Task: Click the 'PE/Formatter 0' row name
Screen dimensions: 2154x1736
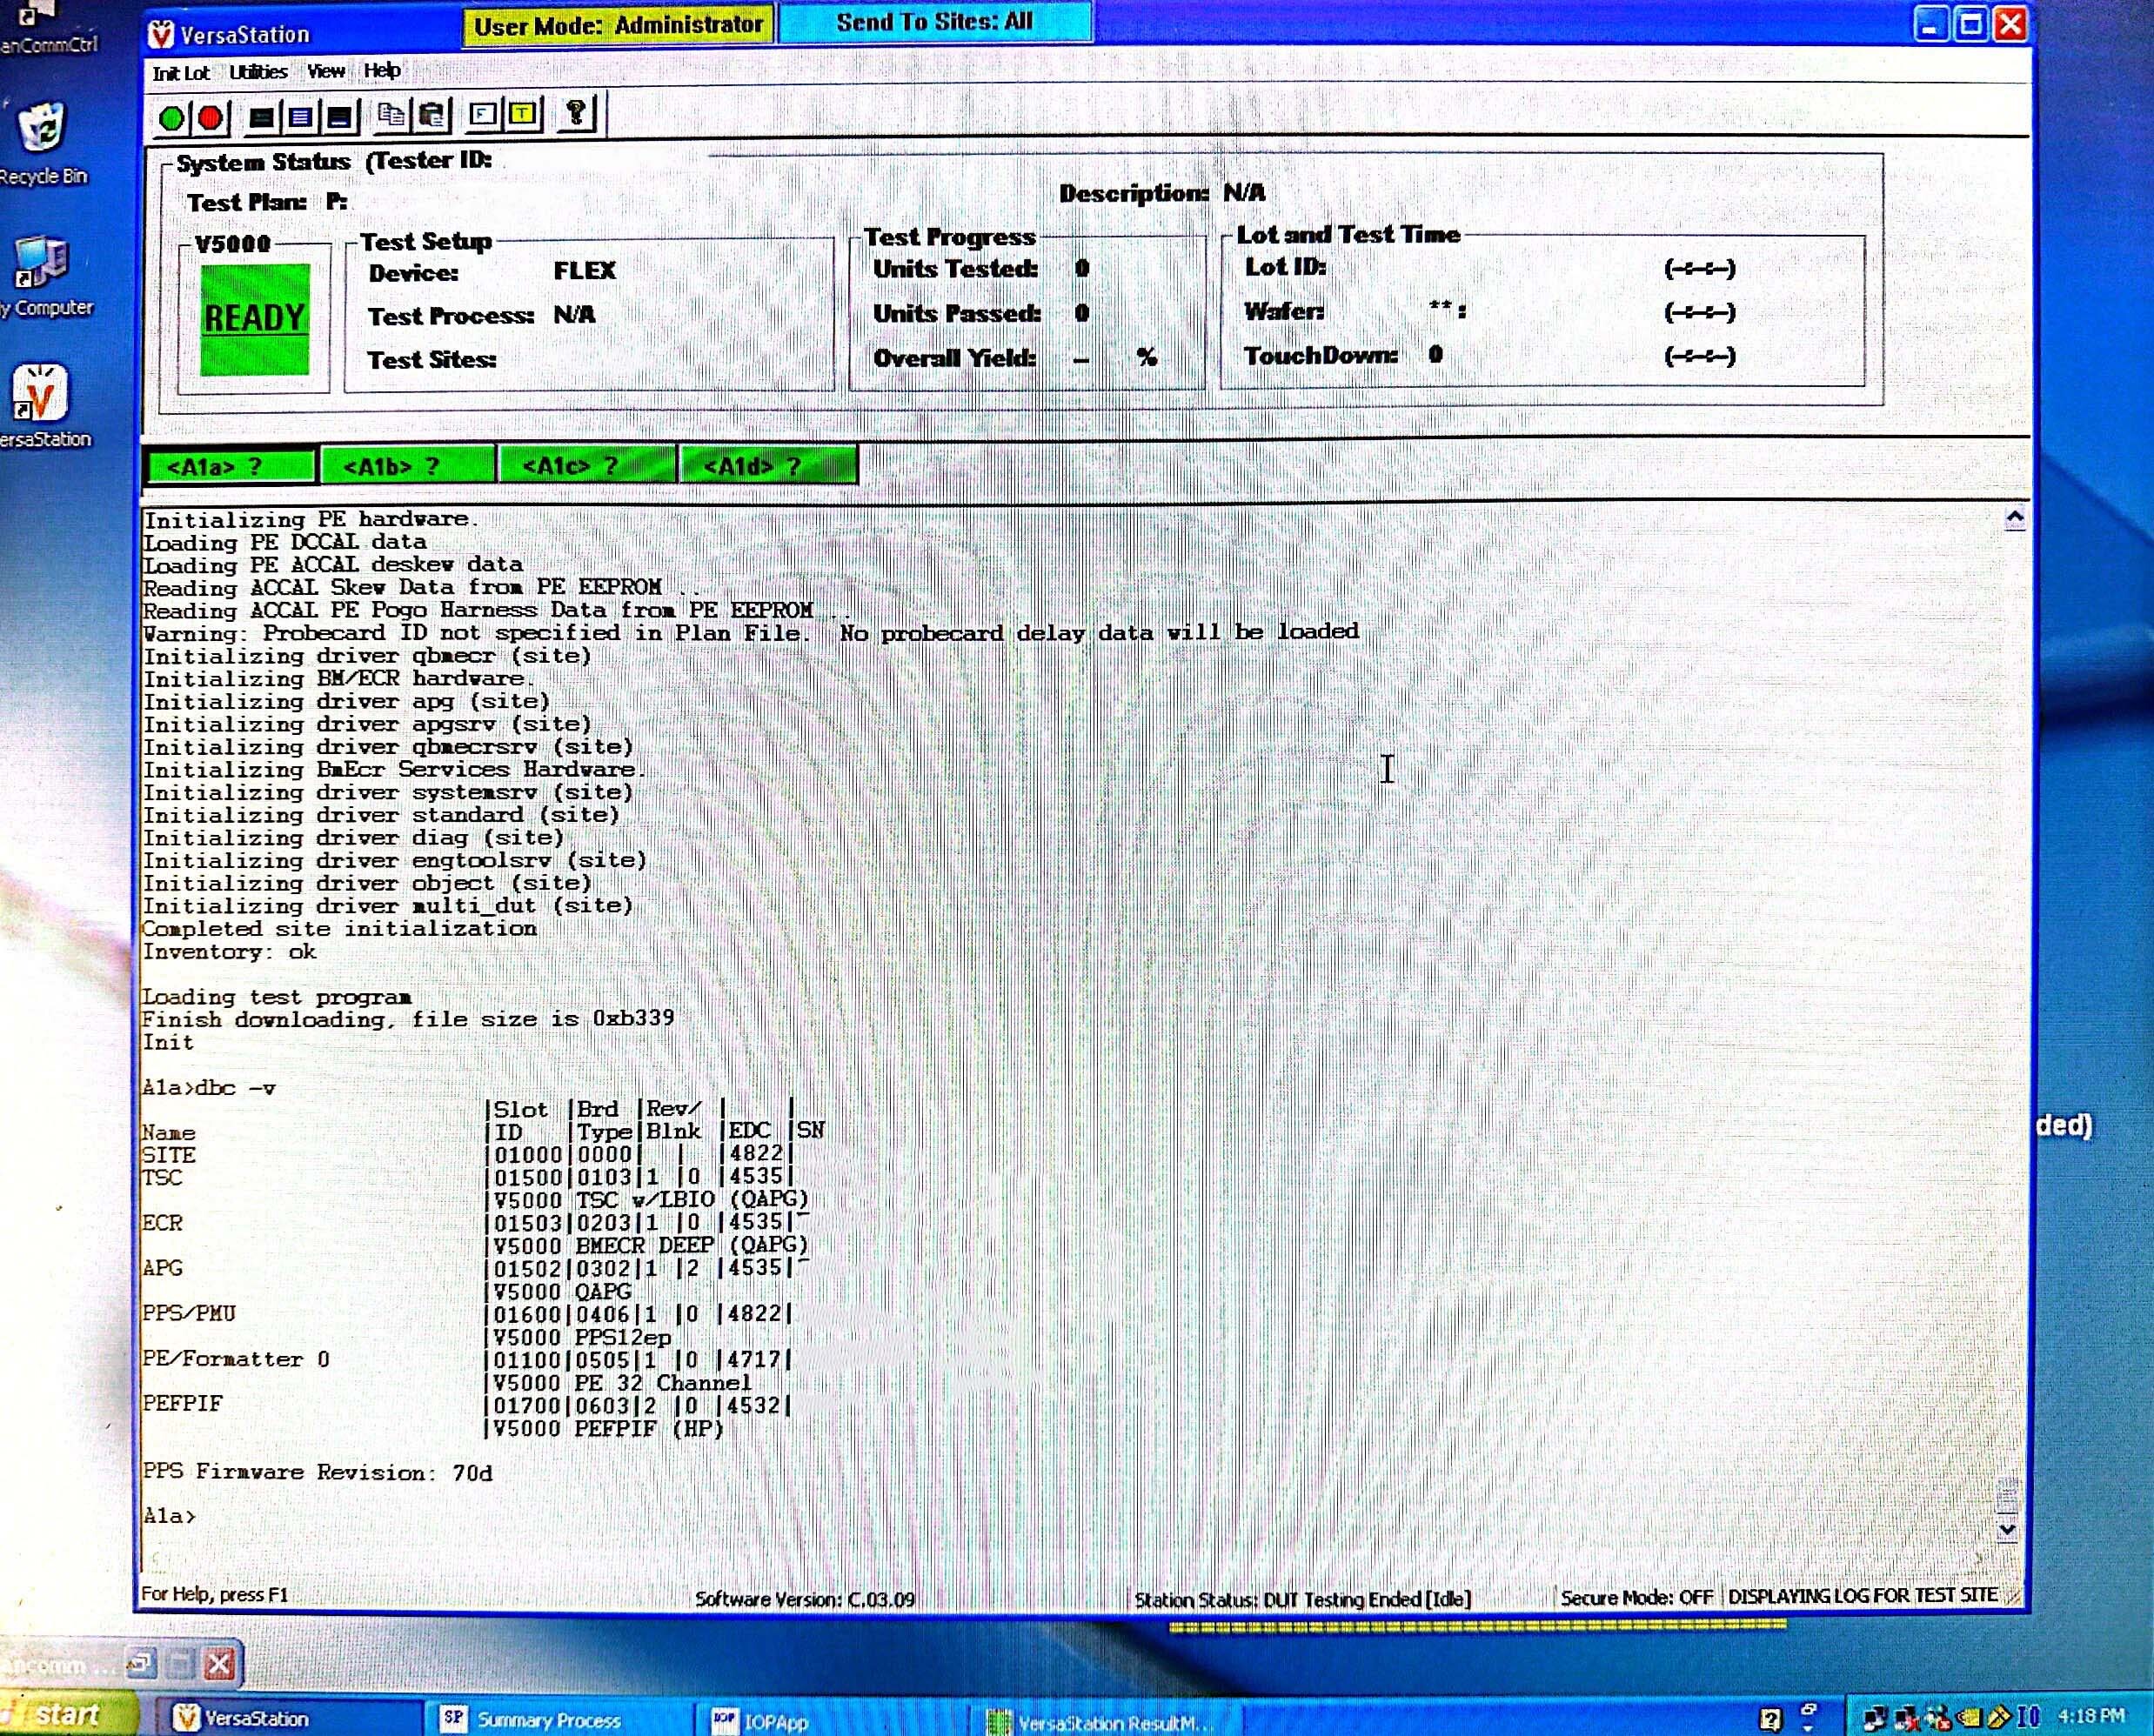Action: pyautogui.click(x=236, y=1359)
